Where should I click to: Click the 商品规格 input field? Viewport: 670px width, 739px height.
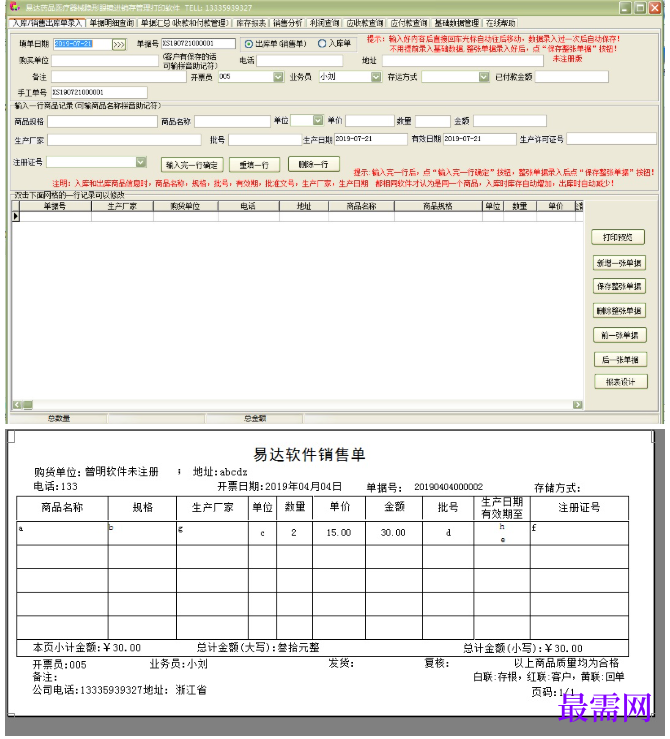102,122
